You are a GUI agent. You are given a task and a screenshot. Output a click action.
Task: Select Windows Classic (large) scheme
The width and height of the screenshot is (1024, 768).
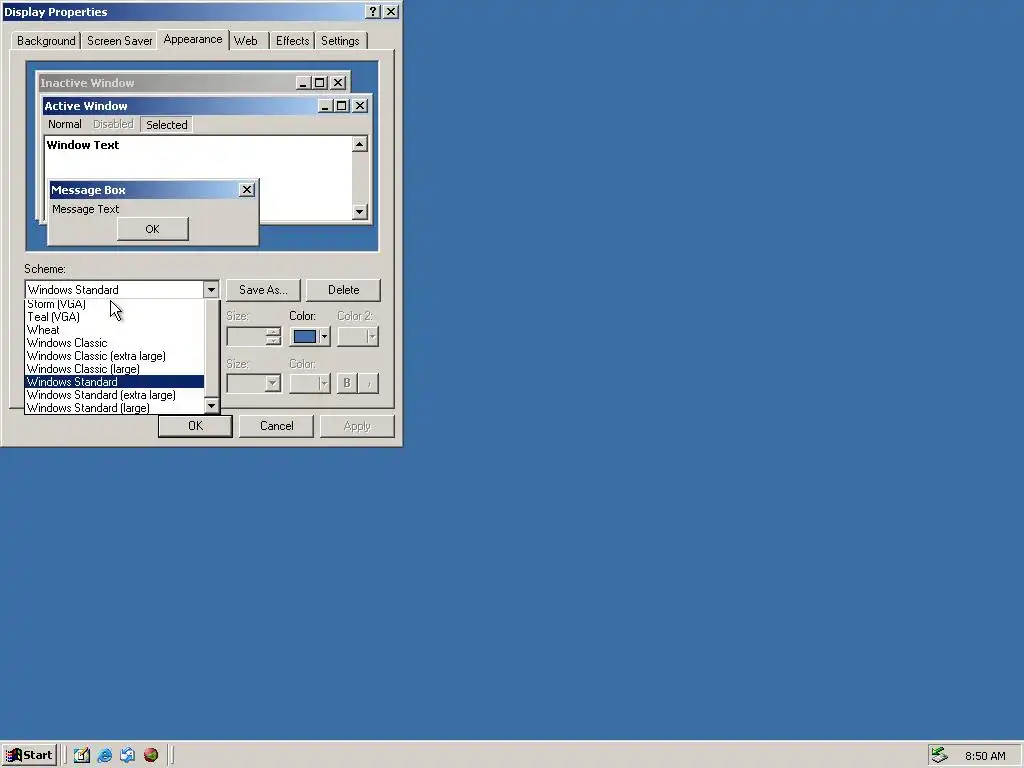pos(114,369)
